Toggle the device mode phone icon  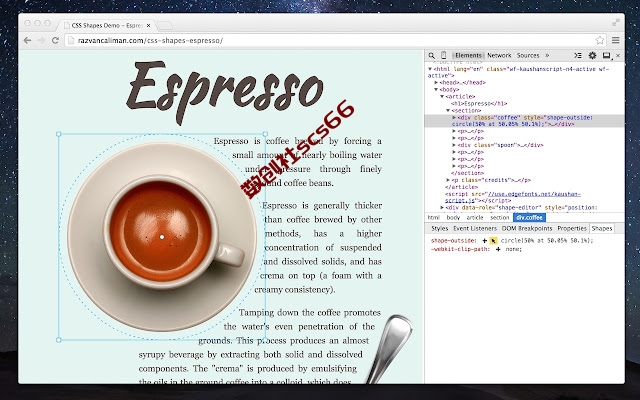[x=444, y=55]
